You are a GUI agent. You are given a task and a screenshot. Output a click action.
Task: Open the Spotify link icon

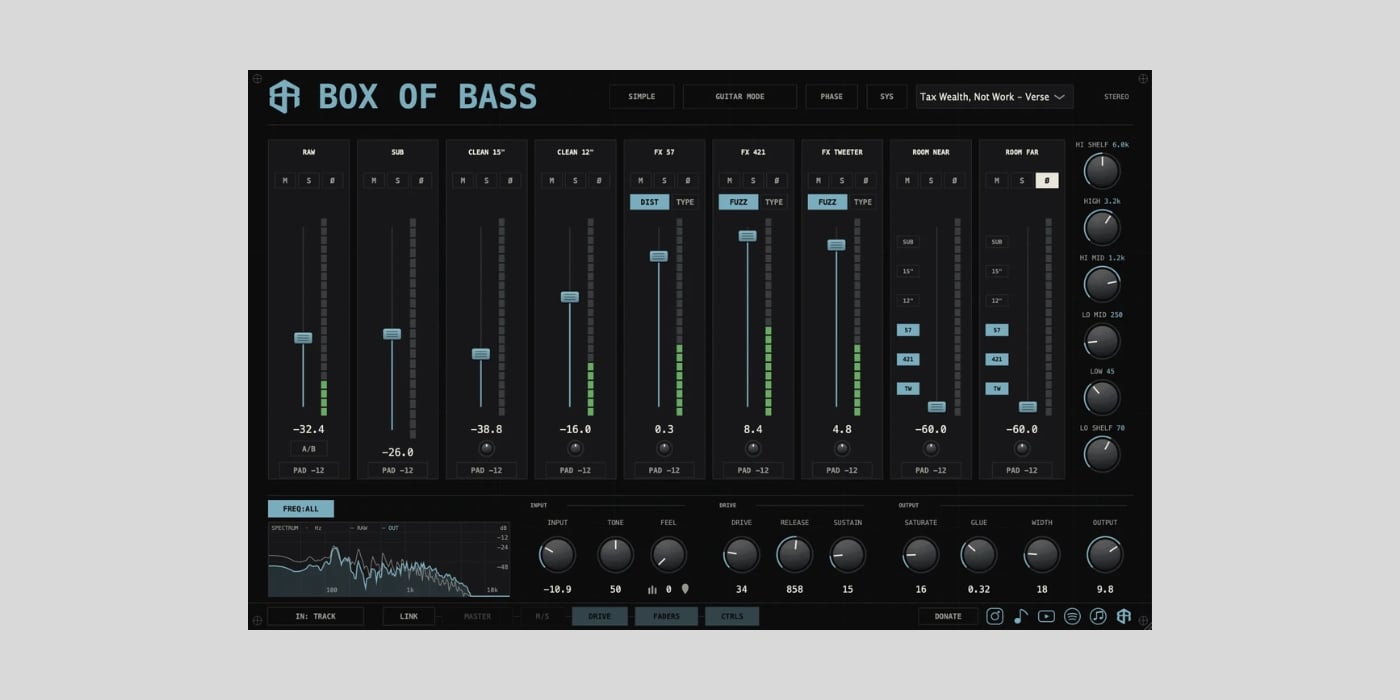tap(1072, 616)
